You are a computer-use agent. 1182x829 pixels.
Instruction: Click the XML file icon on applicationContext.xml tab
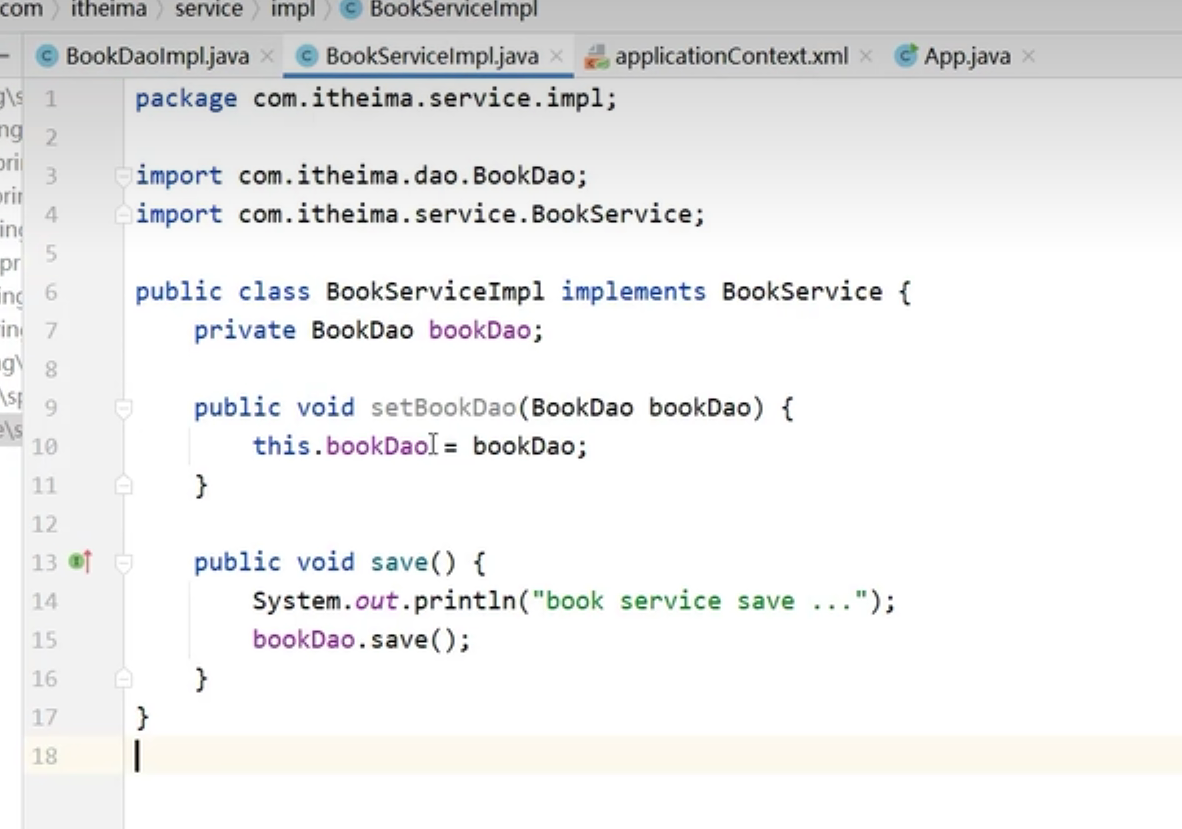coord(596,57)
